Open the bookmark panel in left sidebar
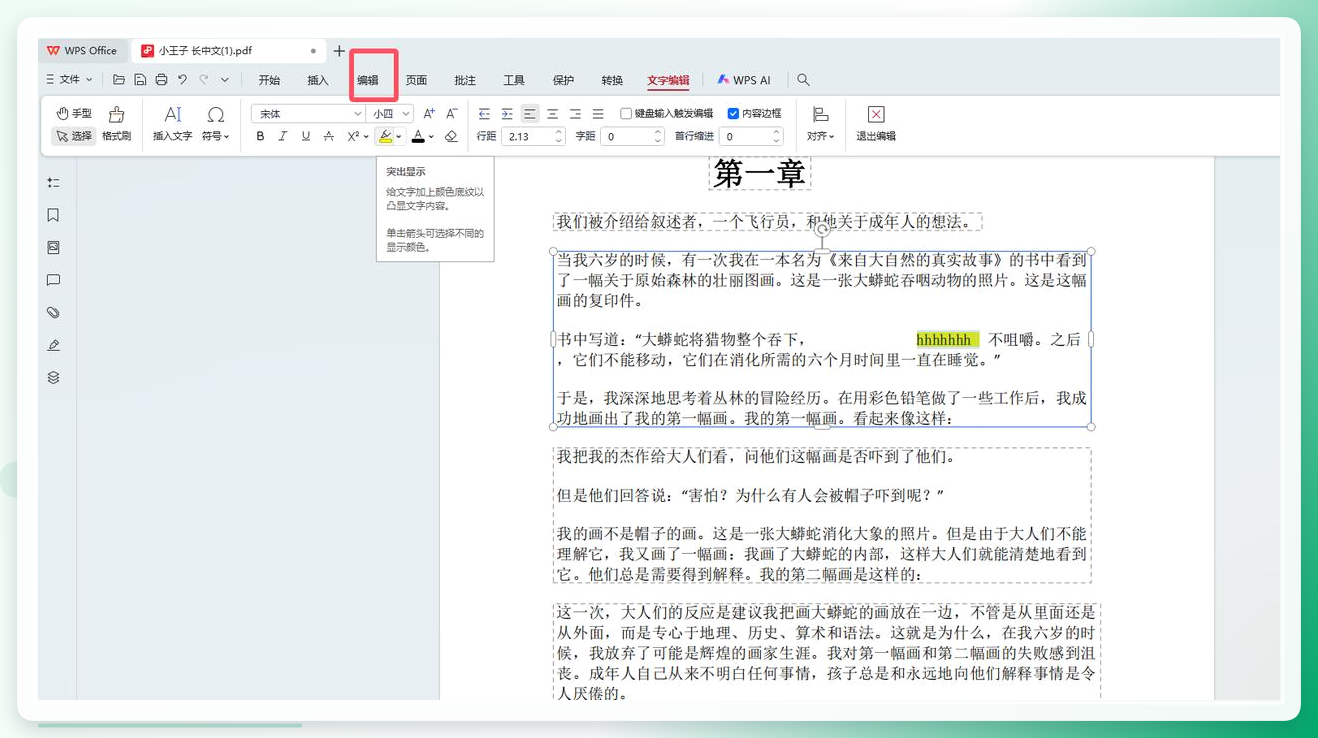The height and width of the screenshot is (738, 1318). pyautogui.click(x=54, y=215)
